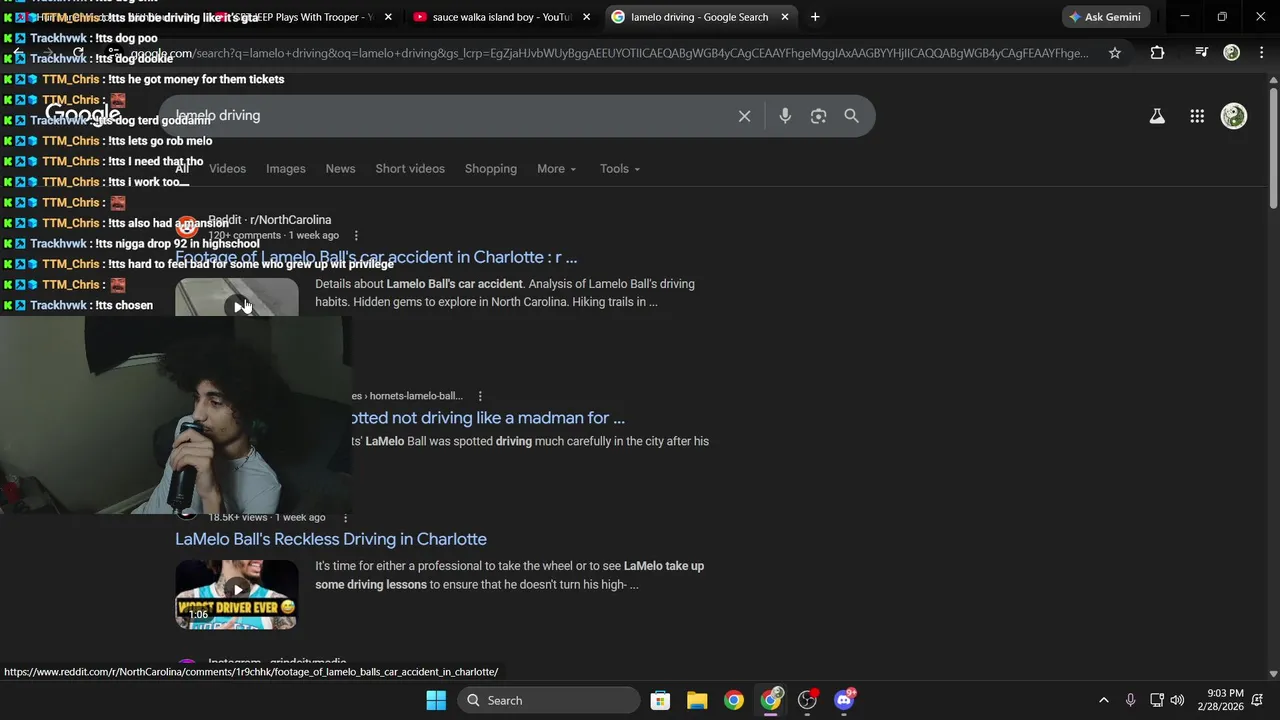This screenshot has height=720, width=1280.
Task: Open the Chrome three-dot menu
Action: [x=1262, y=53]
